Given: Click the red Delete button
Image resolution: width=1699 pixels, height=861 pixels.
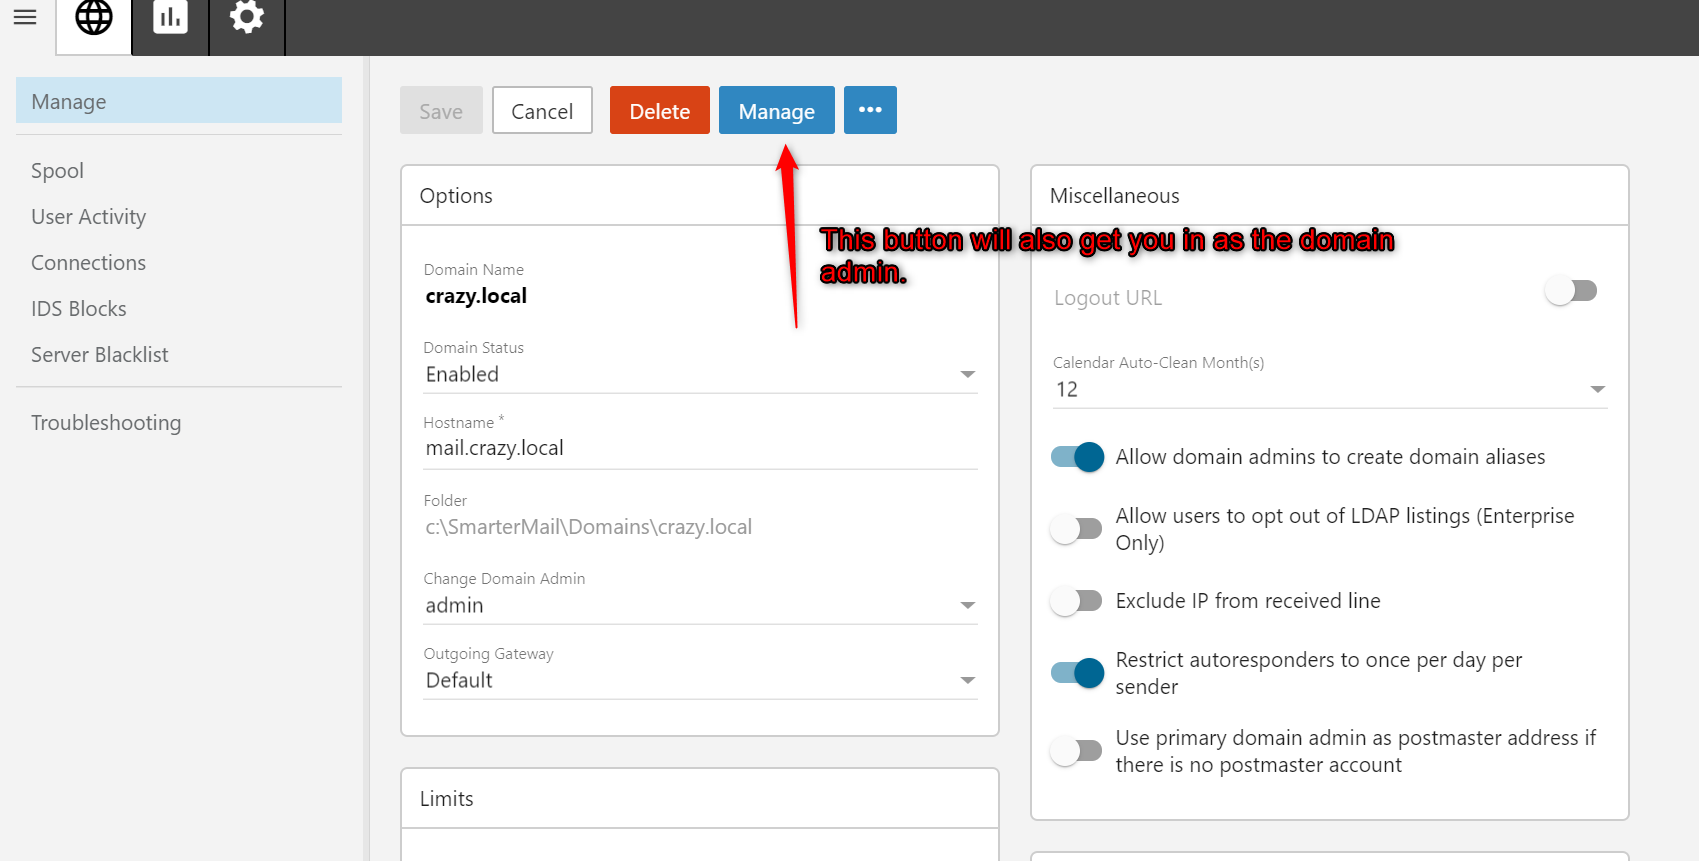Looking at the screenshot, I should pos(659,111).
